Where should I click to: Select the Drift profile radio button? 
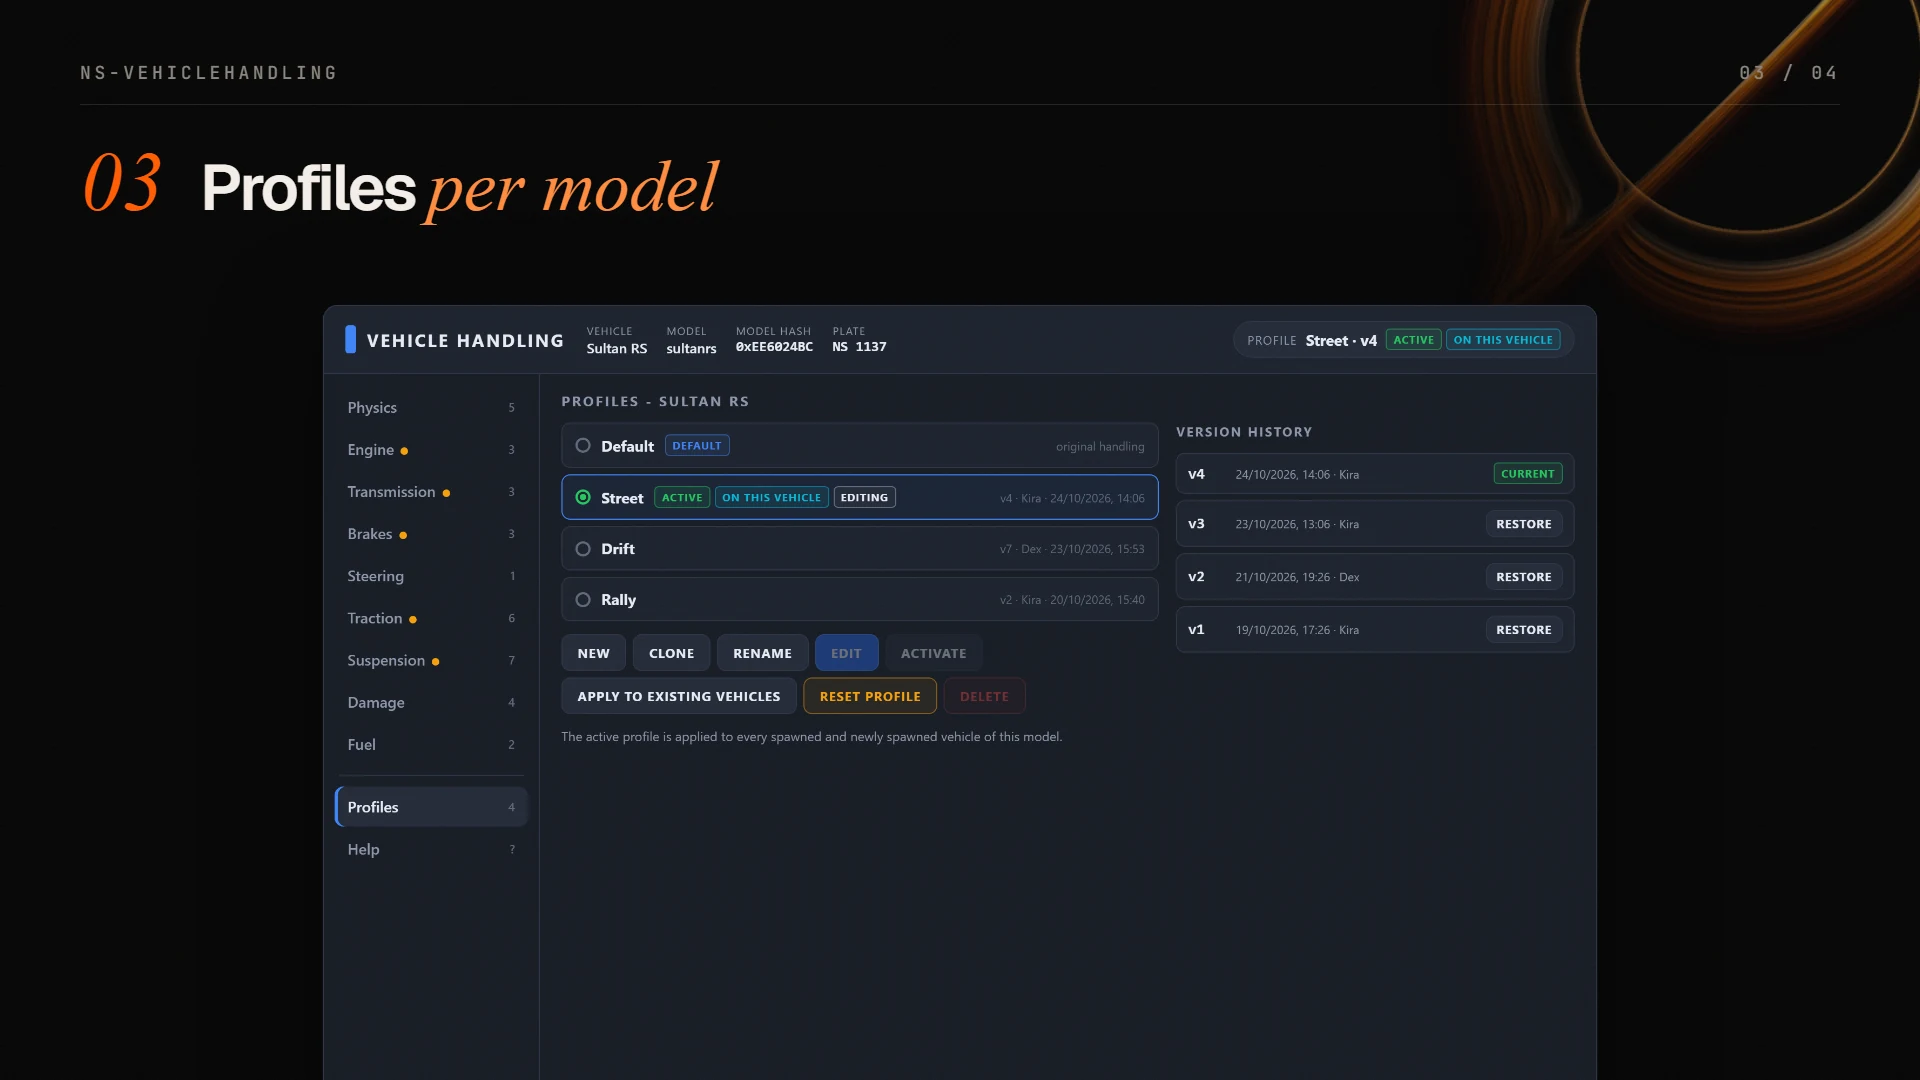point(583,549)
